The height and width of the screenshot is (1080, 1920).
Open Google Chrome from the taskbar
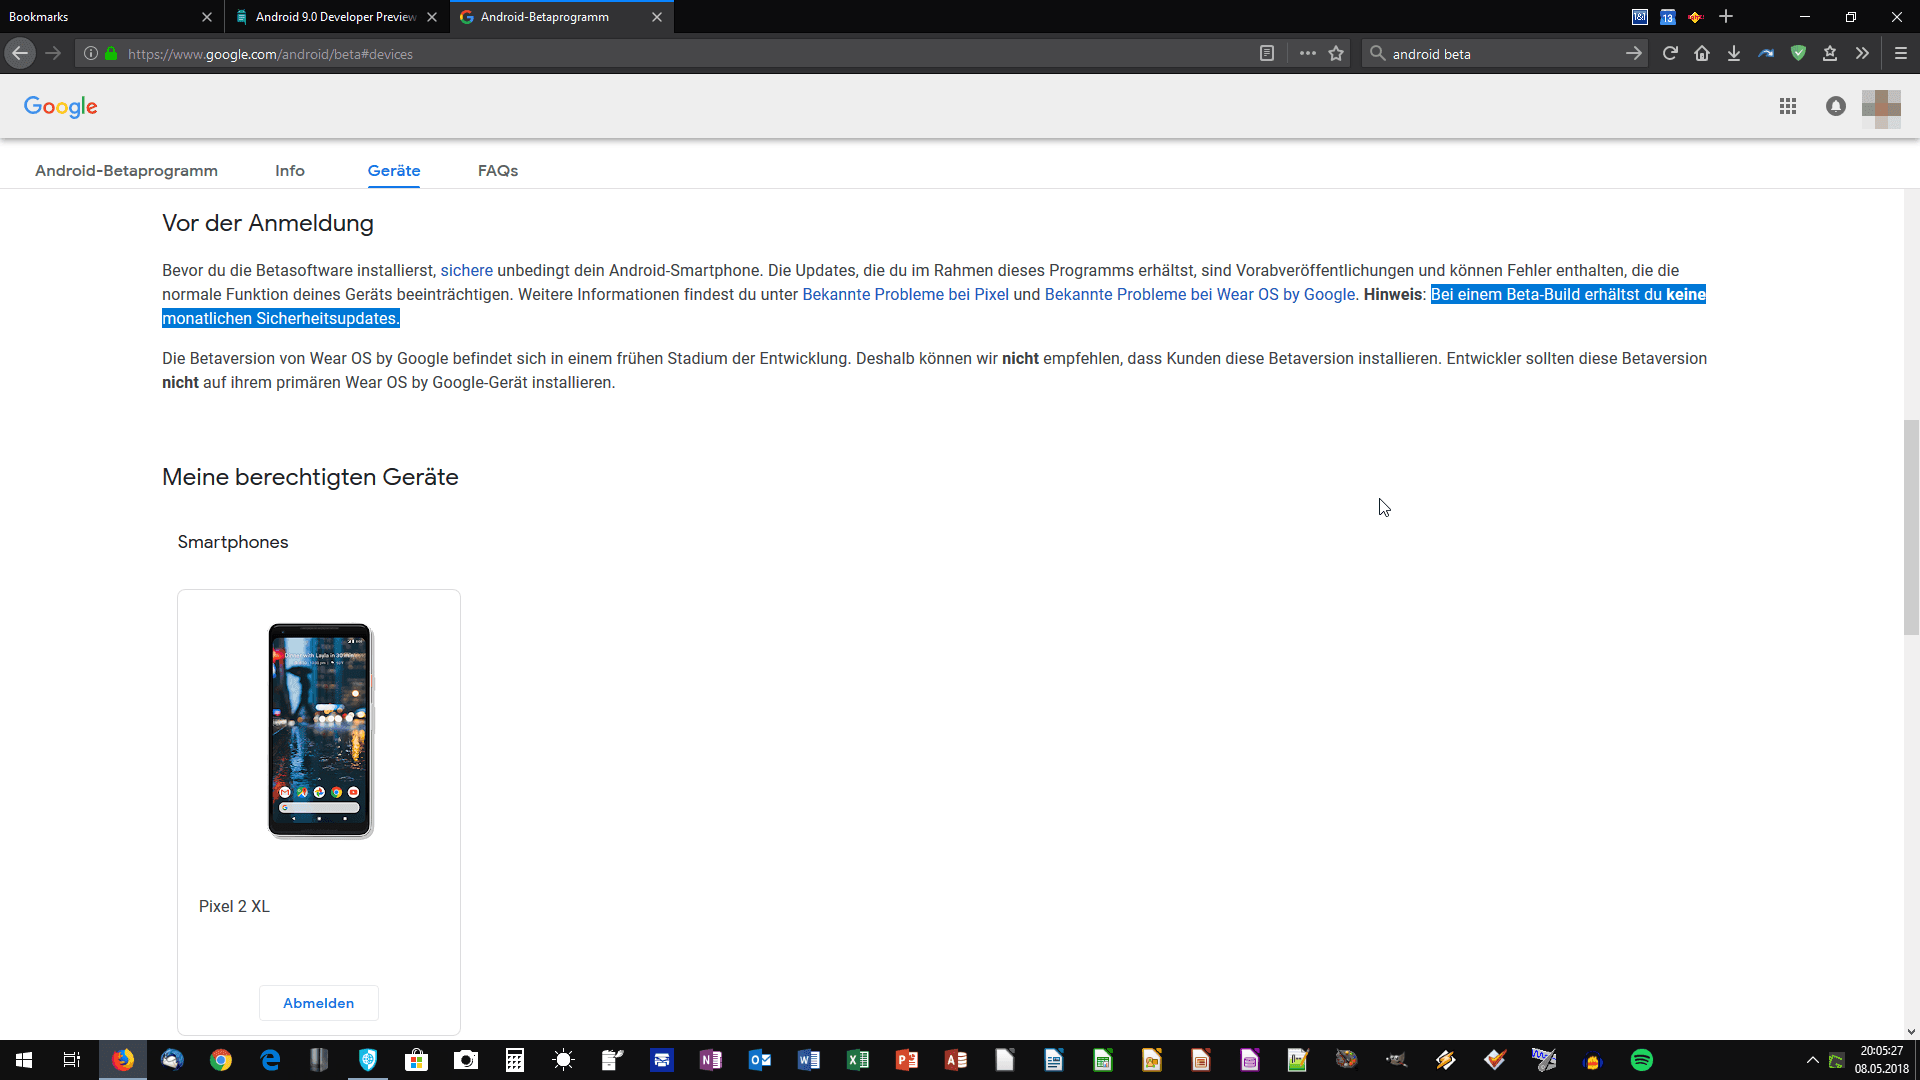(x=221, y=1060)
